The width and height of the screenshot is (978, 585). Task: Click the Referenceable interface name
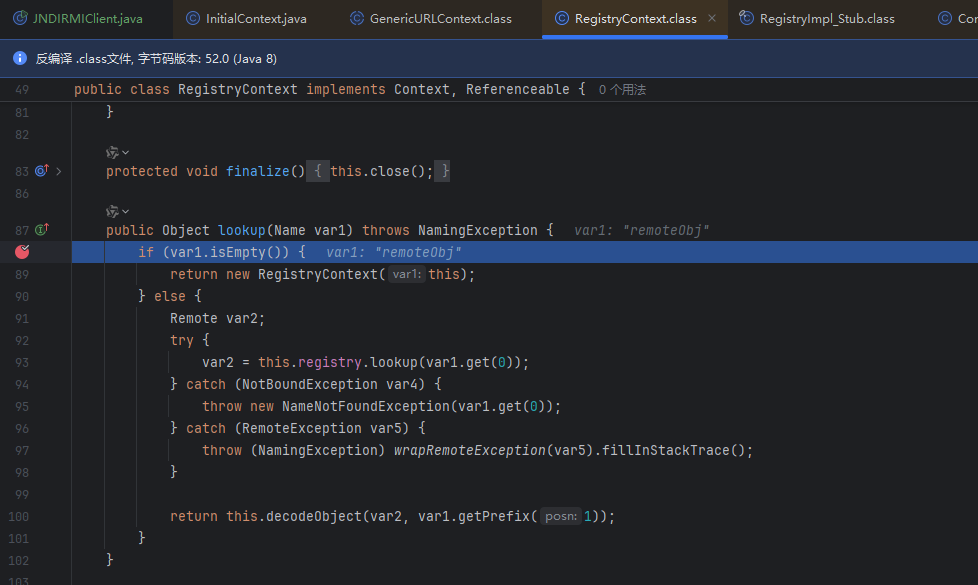tap(518, 89)
